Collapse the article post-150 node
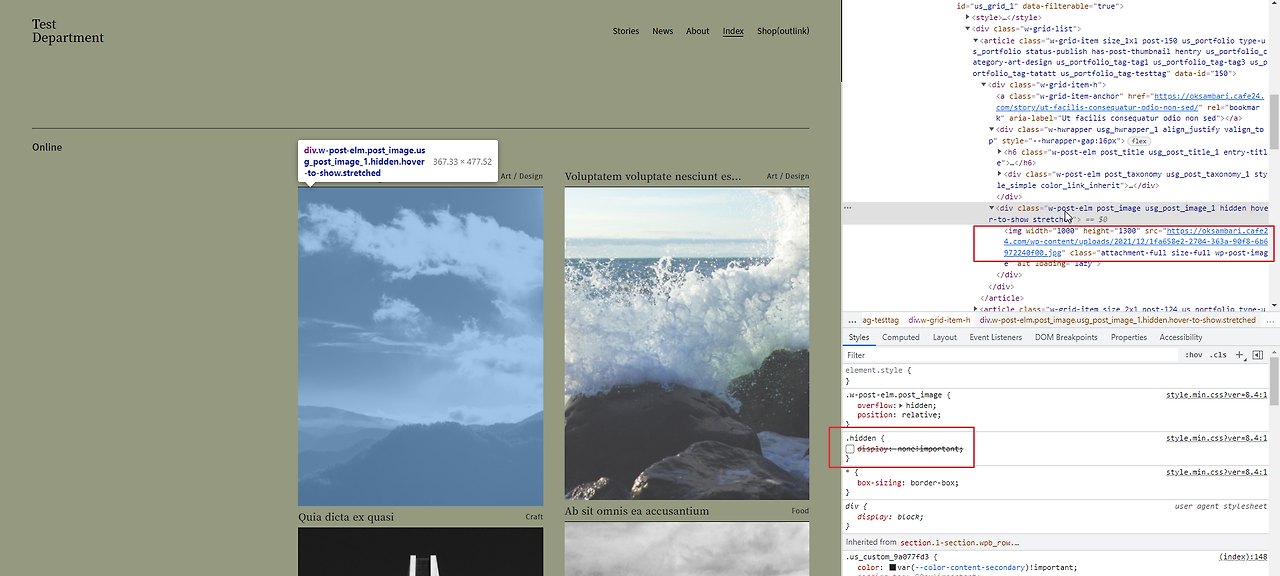 976,40
